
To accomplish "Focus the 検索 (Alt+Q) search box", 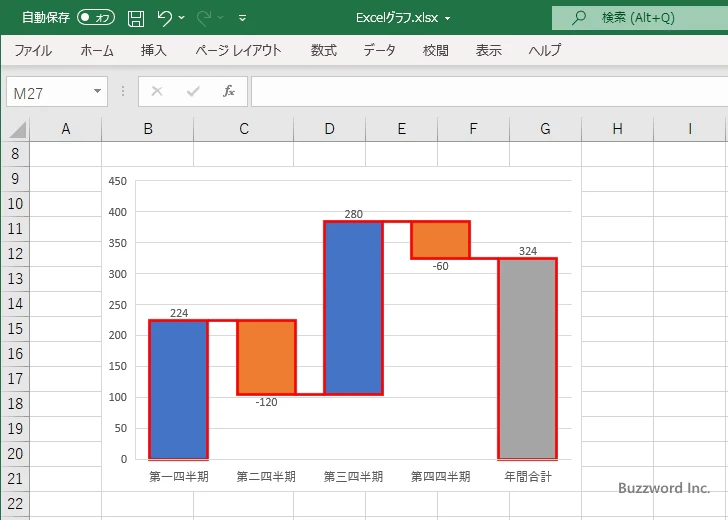I will pos(640,18).
